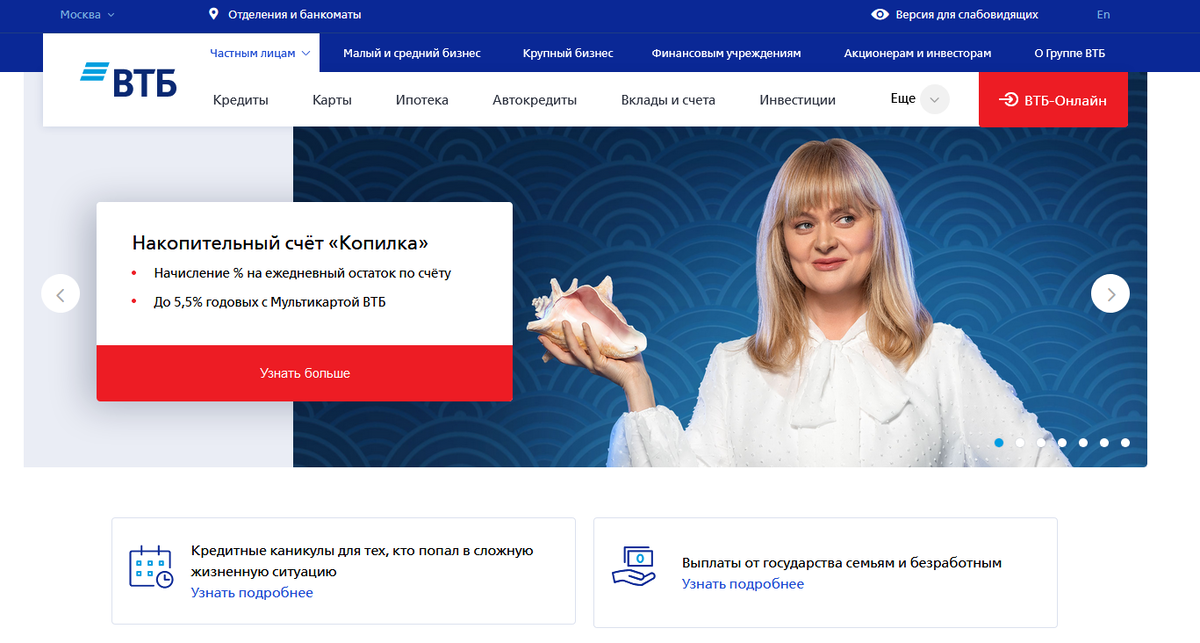Select the fifth carousel dot
Viewport: 1200px width, 643px height.
pyautogui.click(x=1083, y=442)
